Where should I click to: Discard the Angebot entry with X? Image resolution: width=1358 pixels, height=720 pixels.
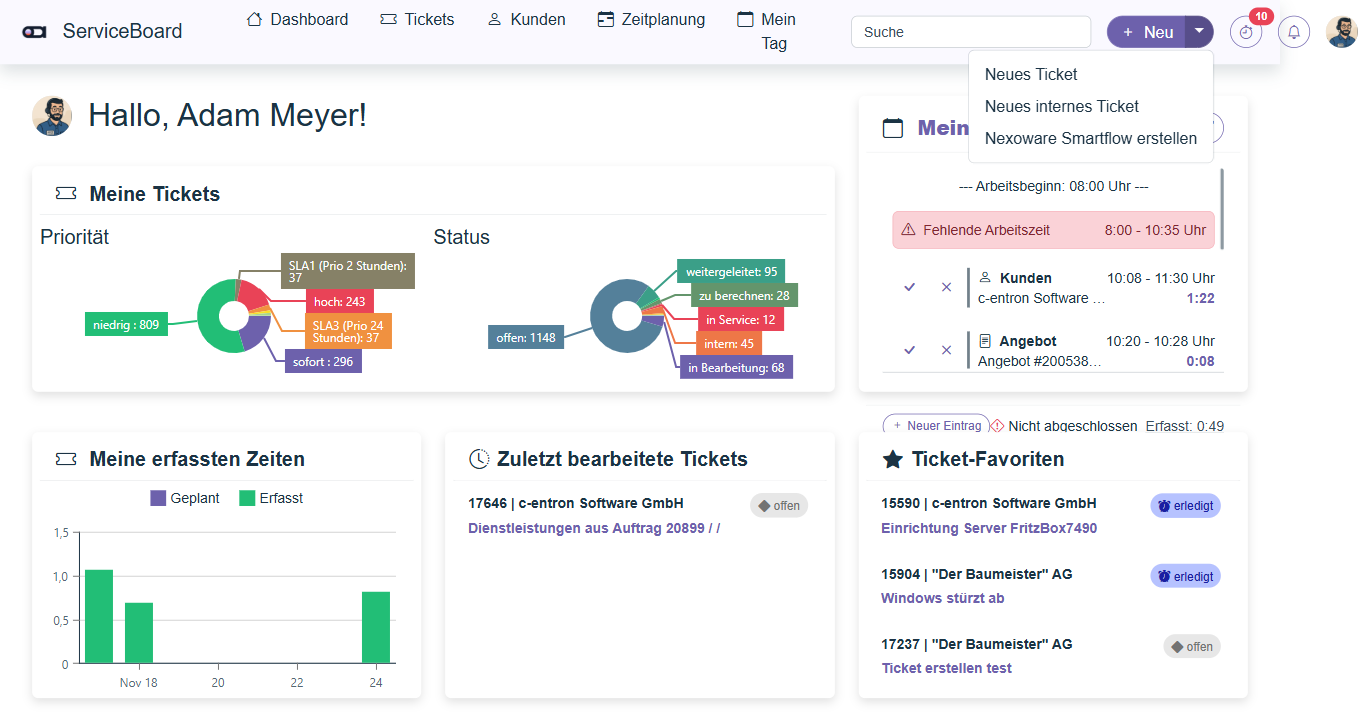(x=946, y=350)
